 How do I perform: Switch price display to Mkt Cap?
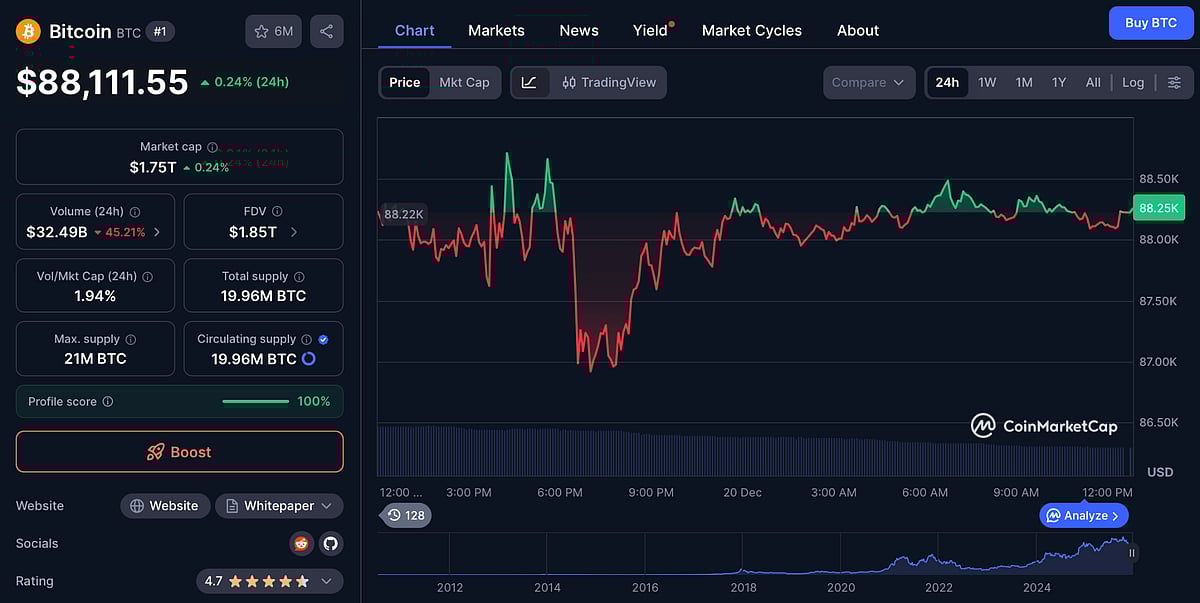464,83
